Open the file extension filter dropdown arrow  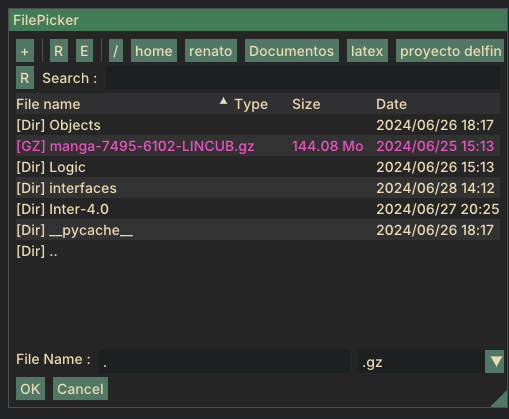click(x=495, y=362)
